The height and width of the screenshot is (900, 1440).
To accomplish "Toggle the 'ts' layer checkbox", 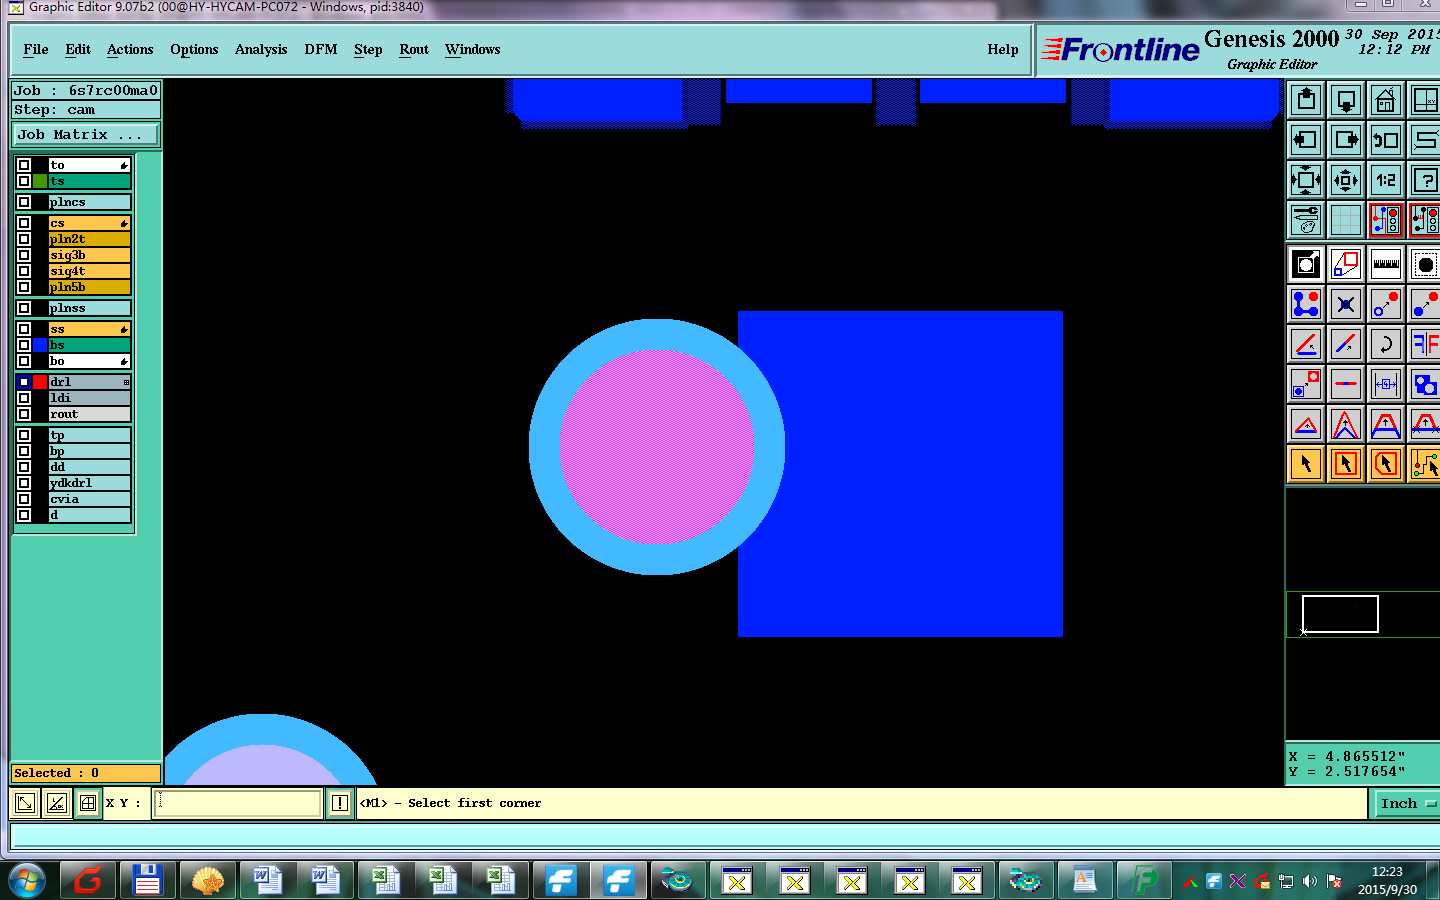I will point(24,181).
